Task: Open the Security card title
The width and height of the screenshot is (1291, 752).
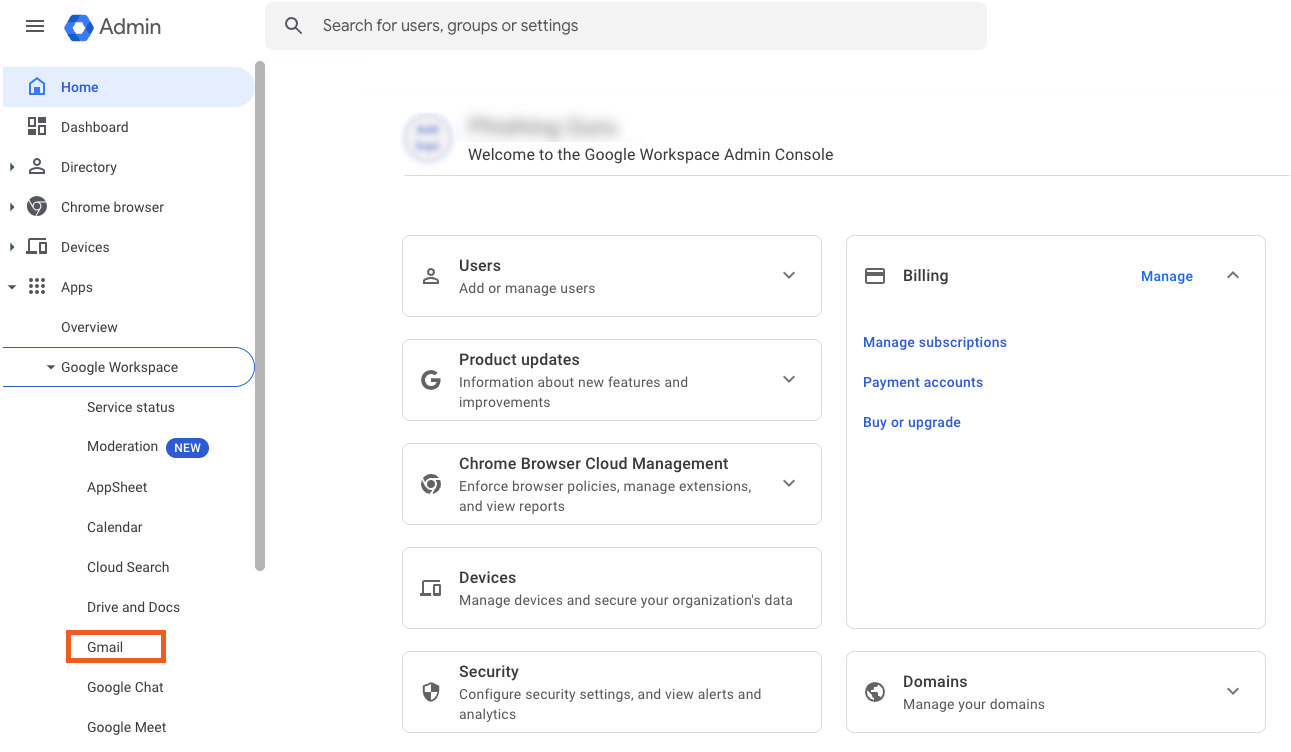Action: 489,672
